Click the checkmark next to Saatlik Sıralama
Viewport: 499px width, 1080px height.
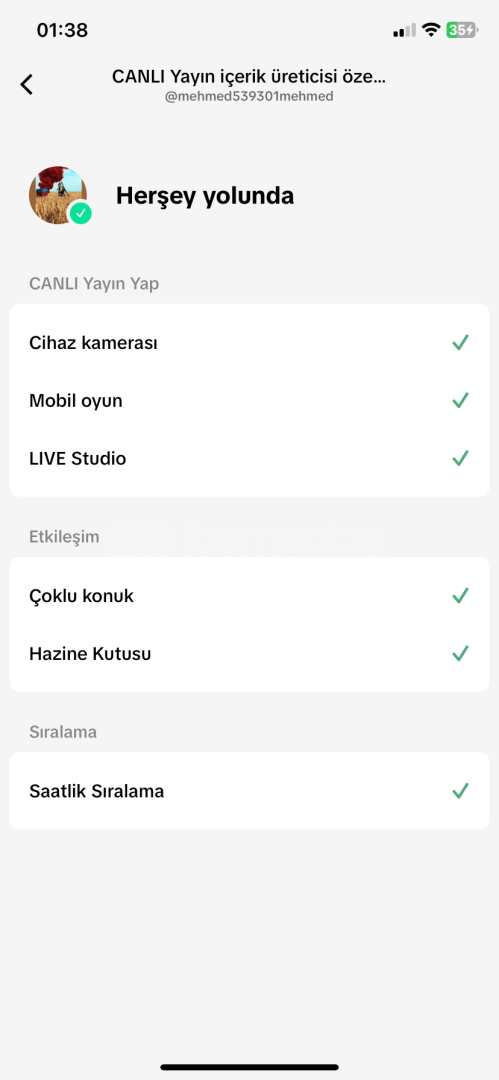(x=460, y=791)
